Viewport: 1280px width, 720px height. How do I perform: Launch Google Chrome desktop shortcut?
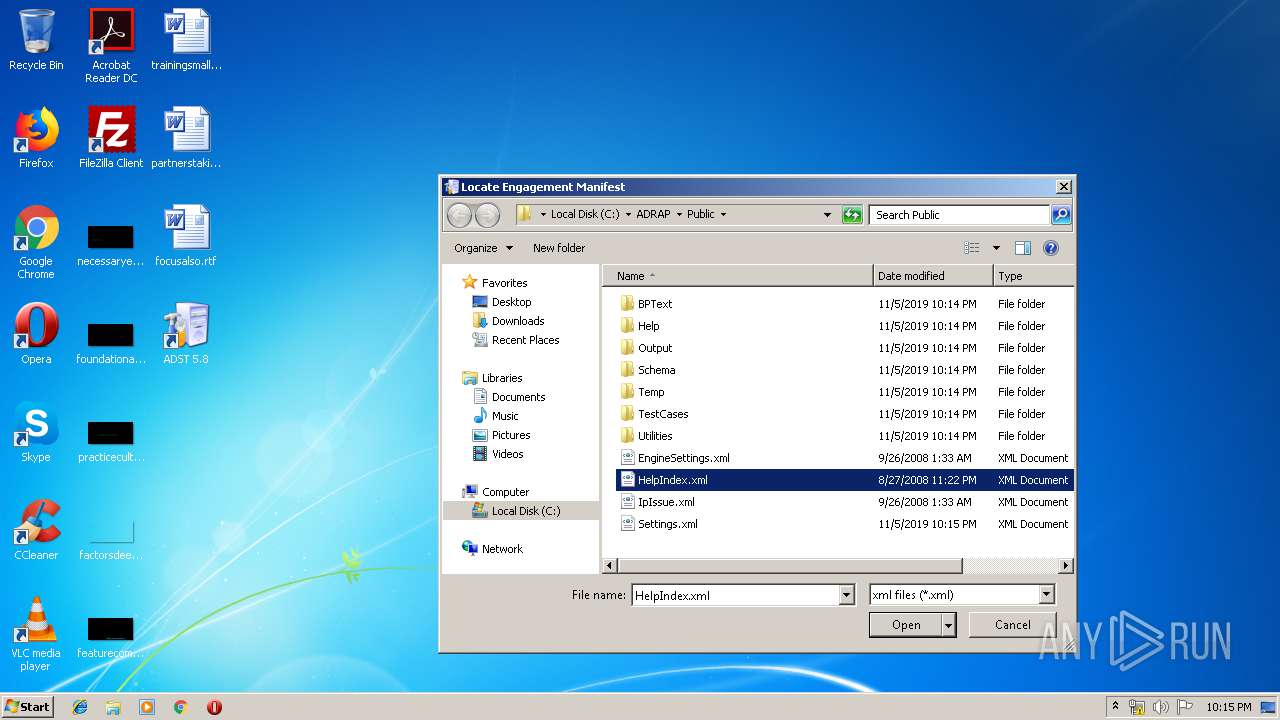(36, 242)
